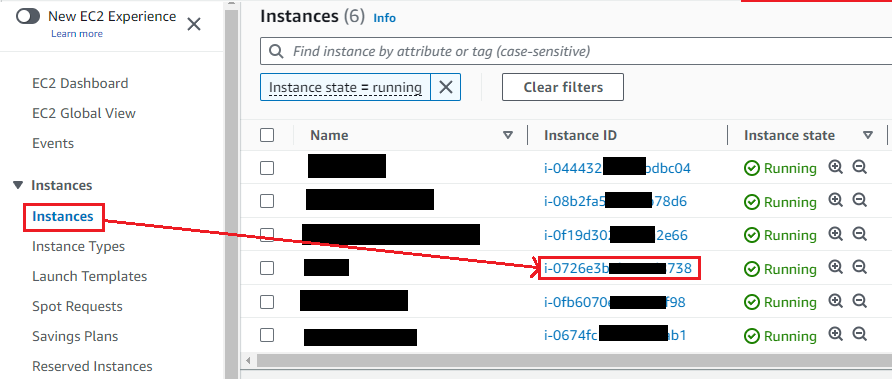Open the Instances Info link

pos(384,18)
